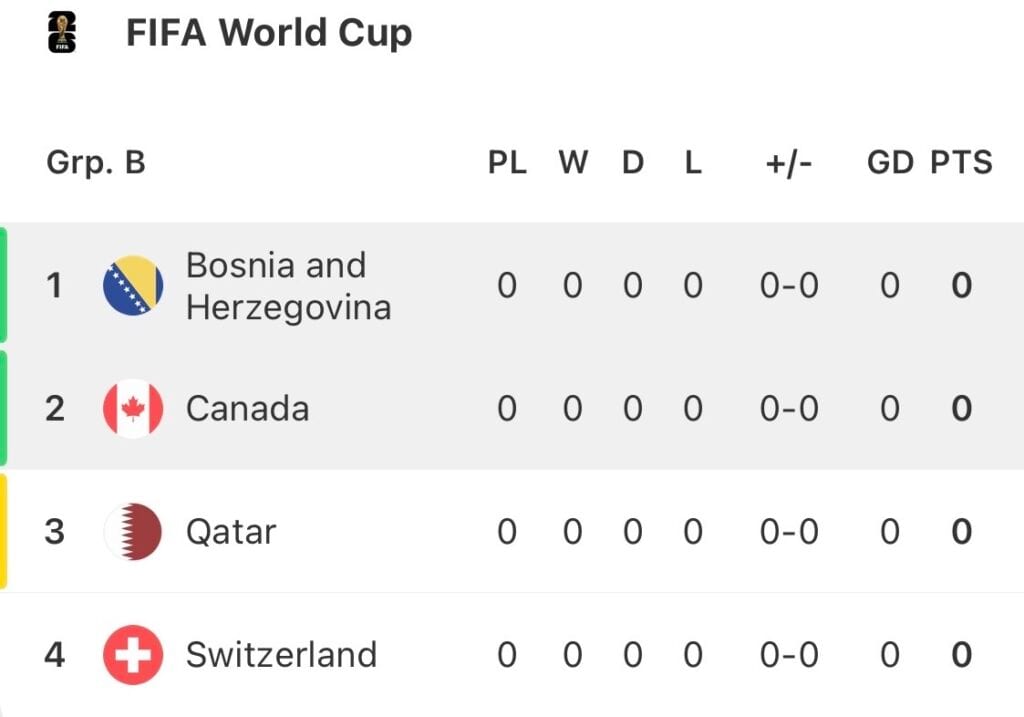Sort by the GD column header
1024x717 pixels.
(890, 162)
